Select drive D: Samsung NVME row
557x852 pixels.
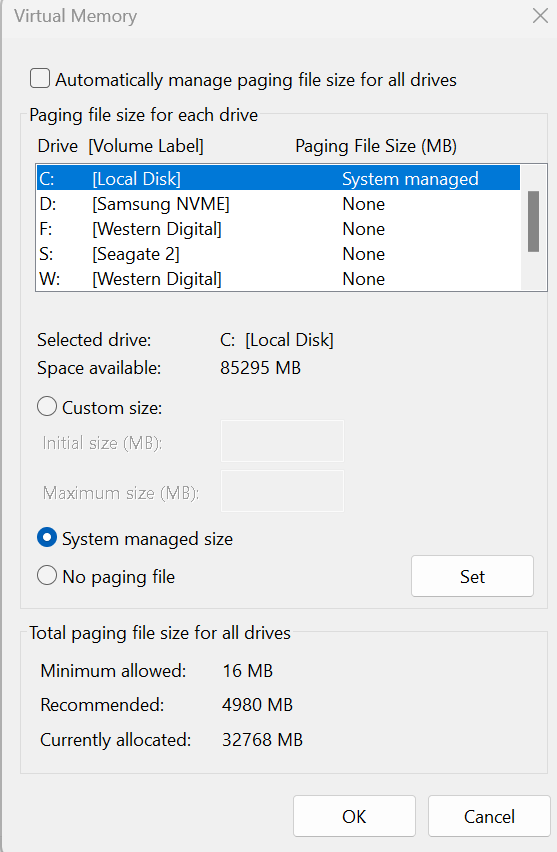pyautogui.click(x=278, y=204)
